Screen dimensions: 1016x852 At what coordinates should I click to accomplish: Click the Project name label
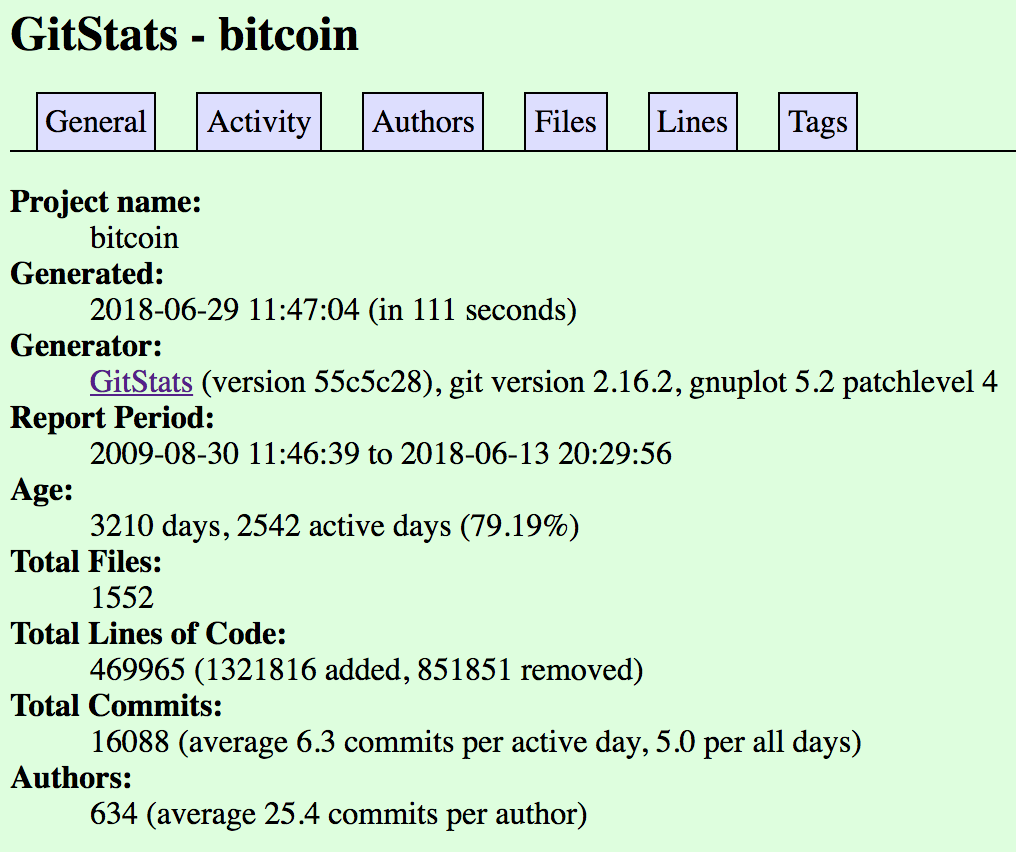click(x=106, y=202)
